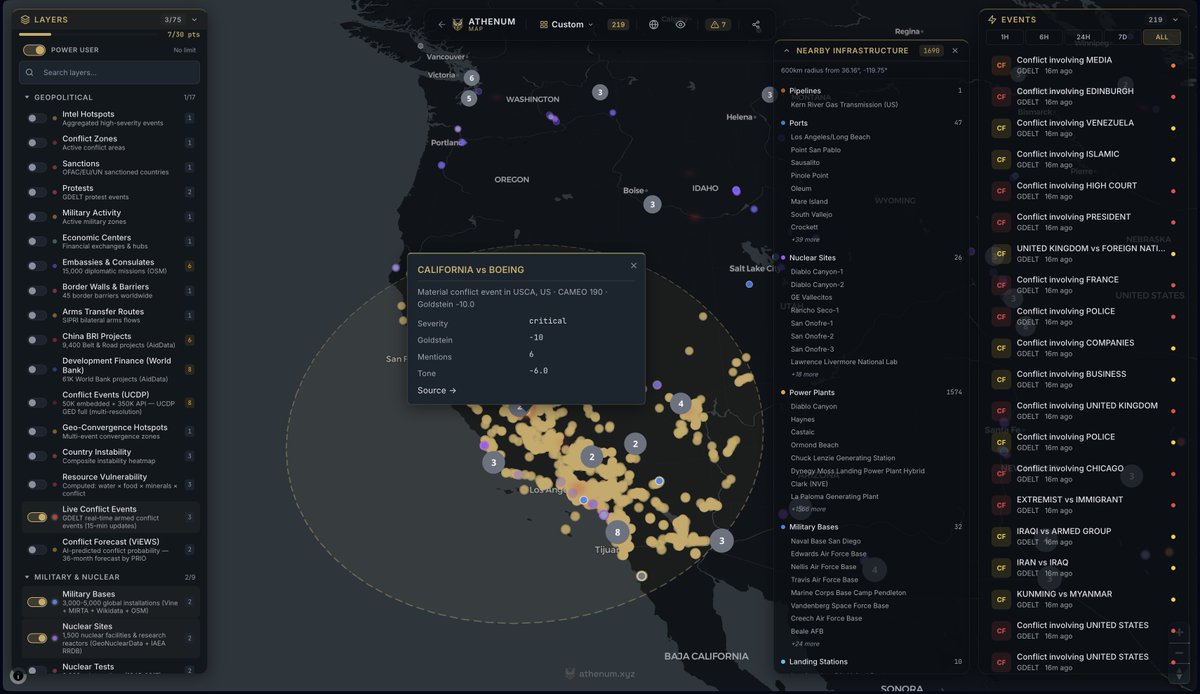Viewport: 1200px width, 694px height.
Task: Click the CF icon for KUNMING vs MYANMAR
Action: 1001,599
